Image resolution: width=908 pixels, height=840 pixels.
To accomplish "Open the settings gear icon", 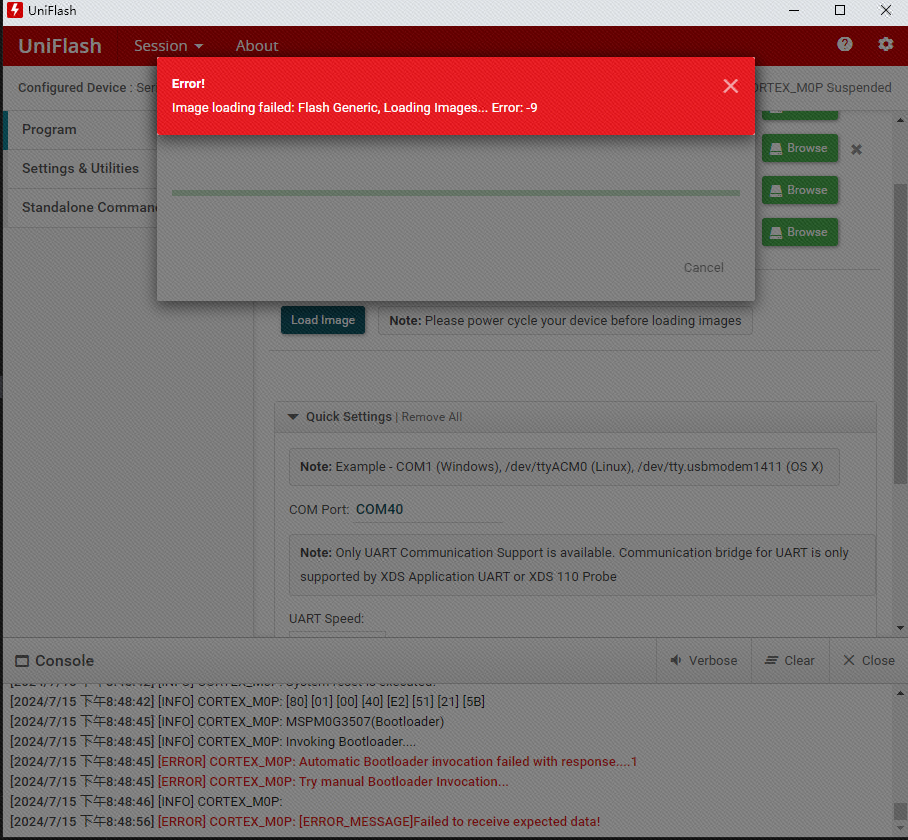I will click(x=885, y=44).
